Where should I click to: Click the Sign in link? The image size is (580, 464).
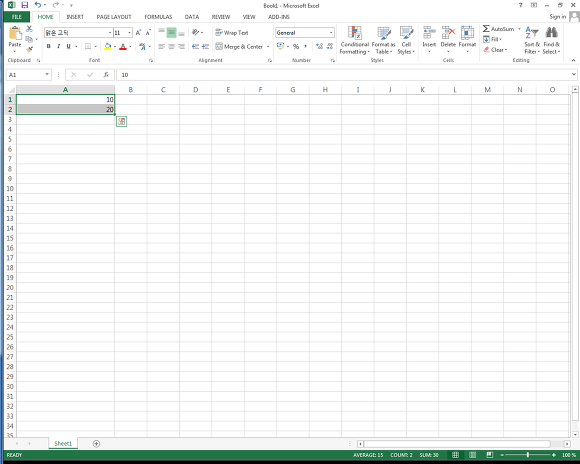557,17
